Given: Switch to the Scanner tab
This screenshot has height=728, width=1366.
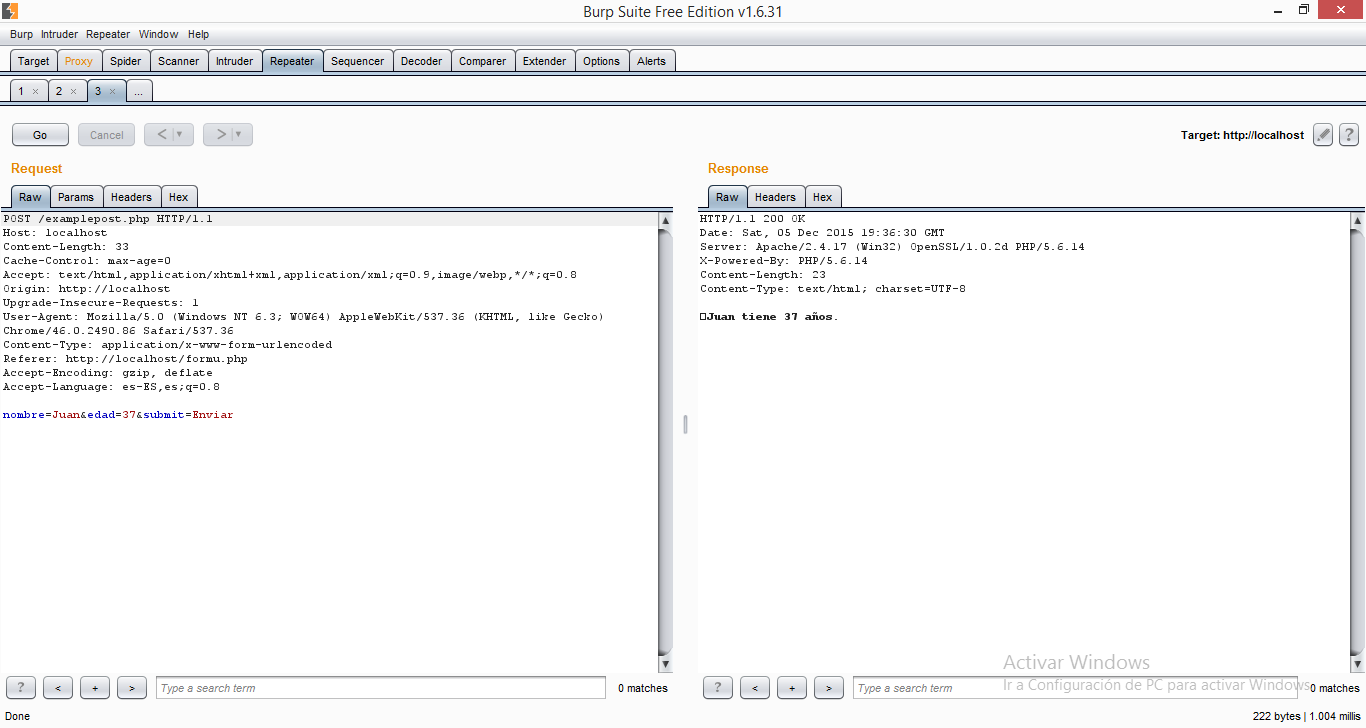Looking at the screenshot, I should (179, 61).
